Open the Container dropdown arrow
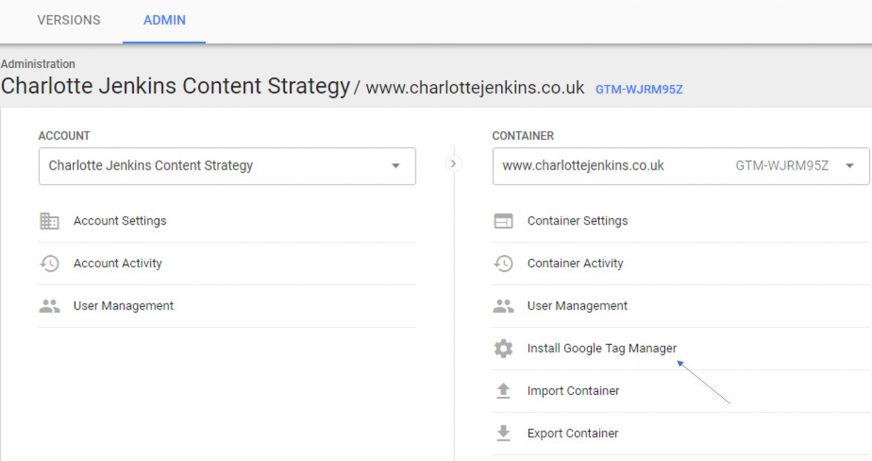This screenshot has width=872, height=461. click(849, 166)
